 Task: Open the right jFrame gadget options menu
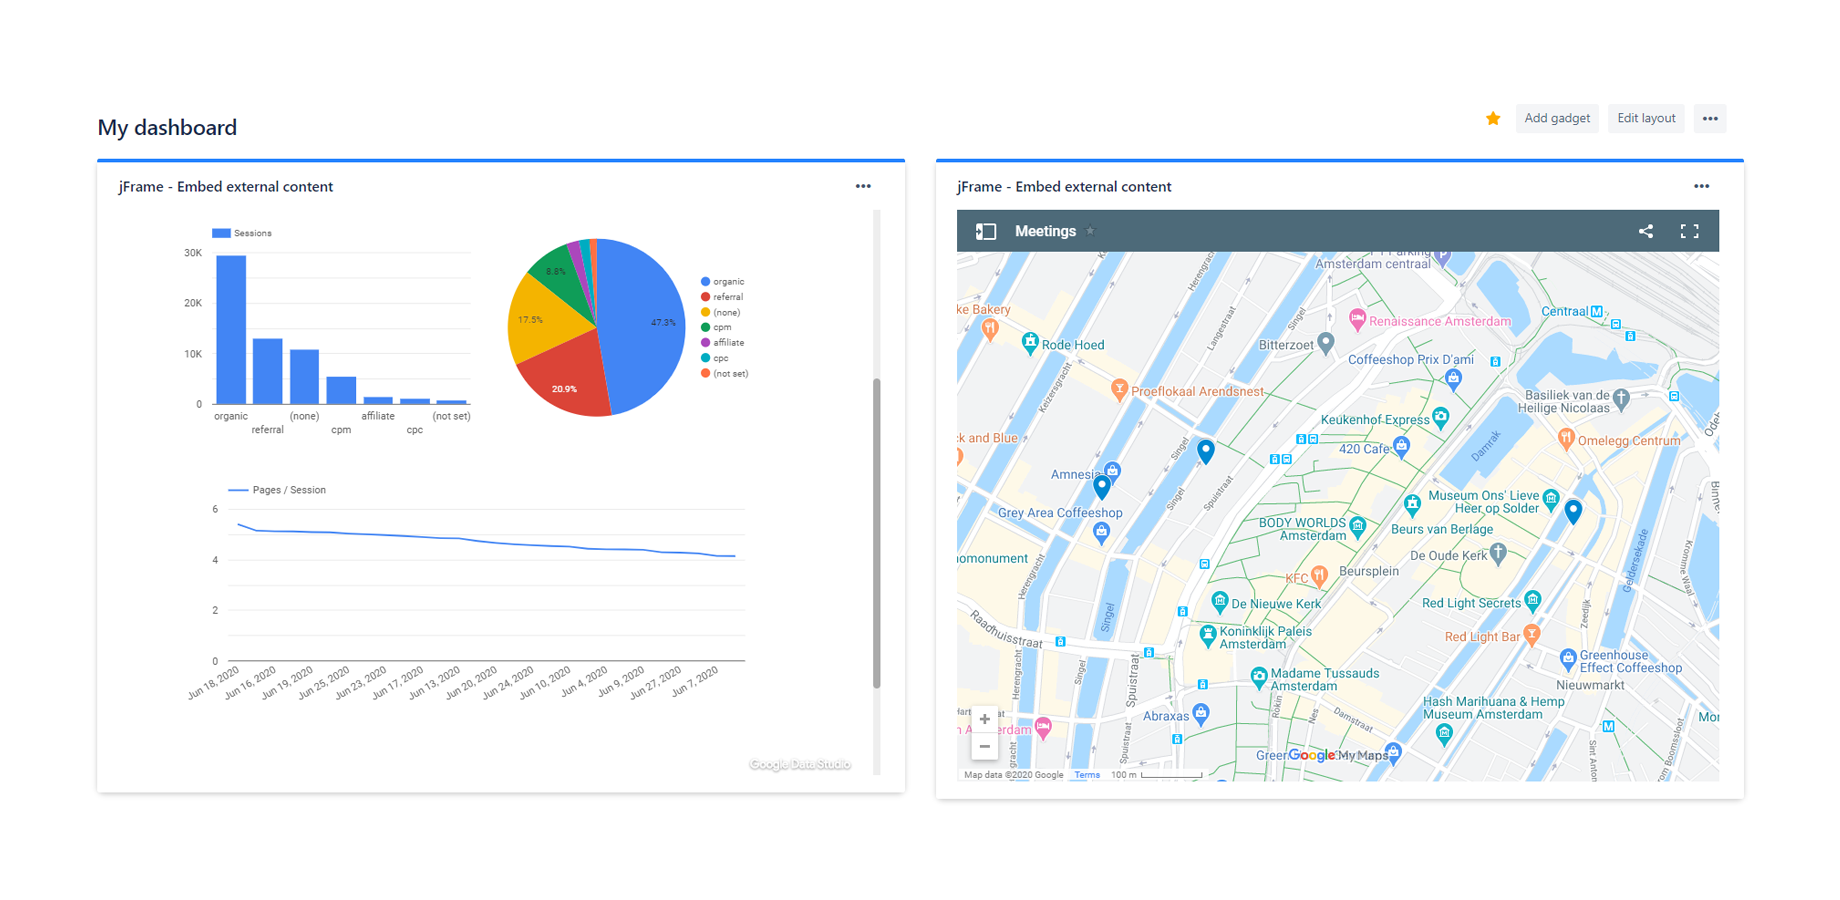[1702, 186]
